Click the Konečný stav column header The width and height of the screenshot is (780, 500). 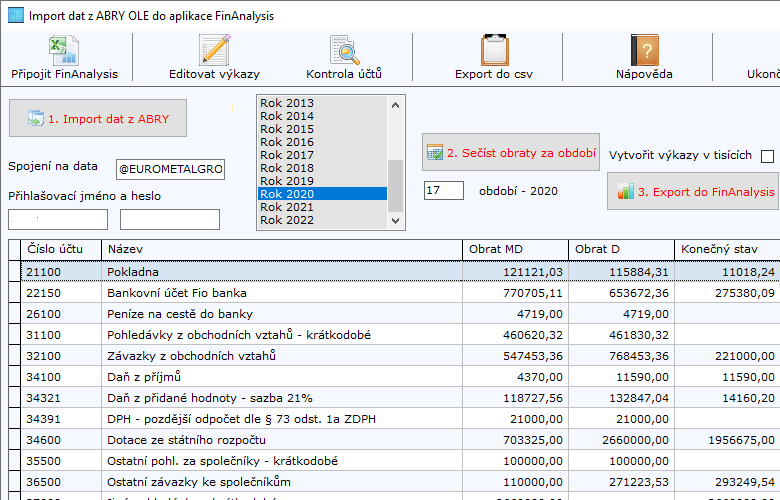[727, 249]
